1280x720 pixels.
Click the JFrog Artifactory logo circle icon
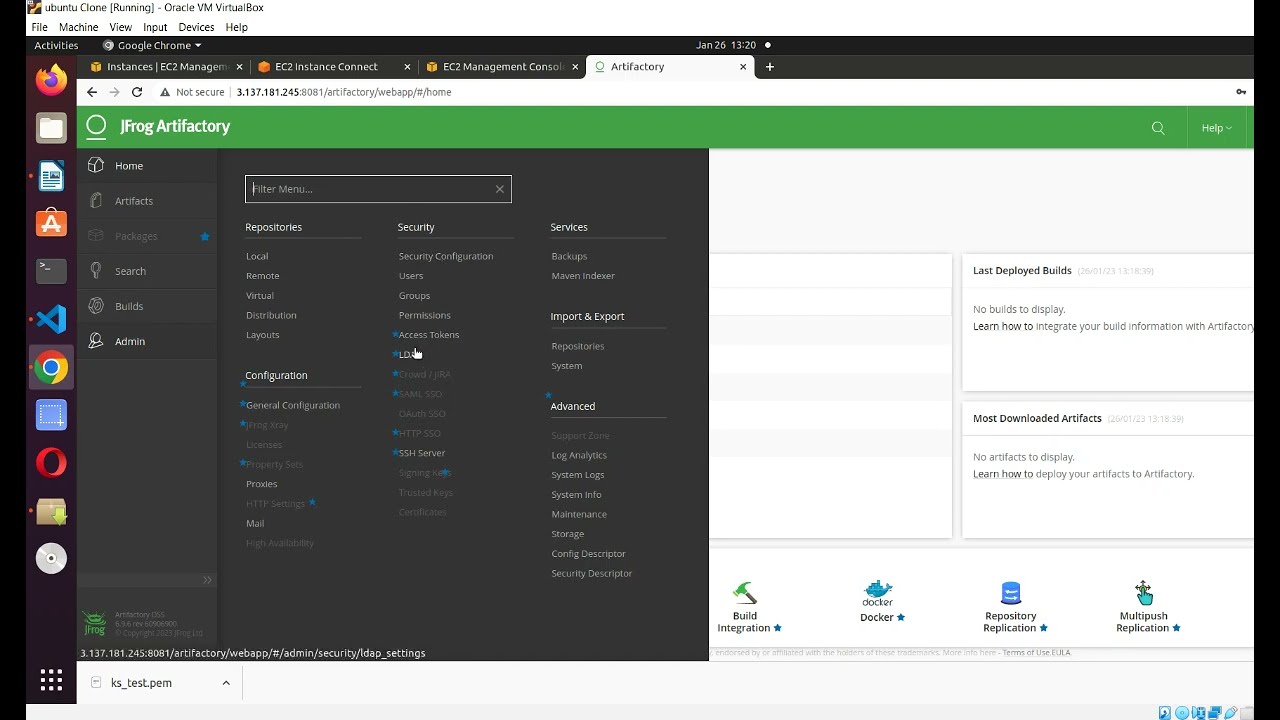[x=96, y=126]
